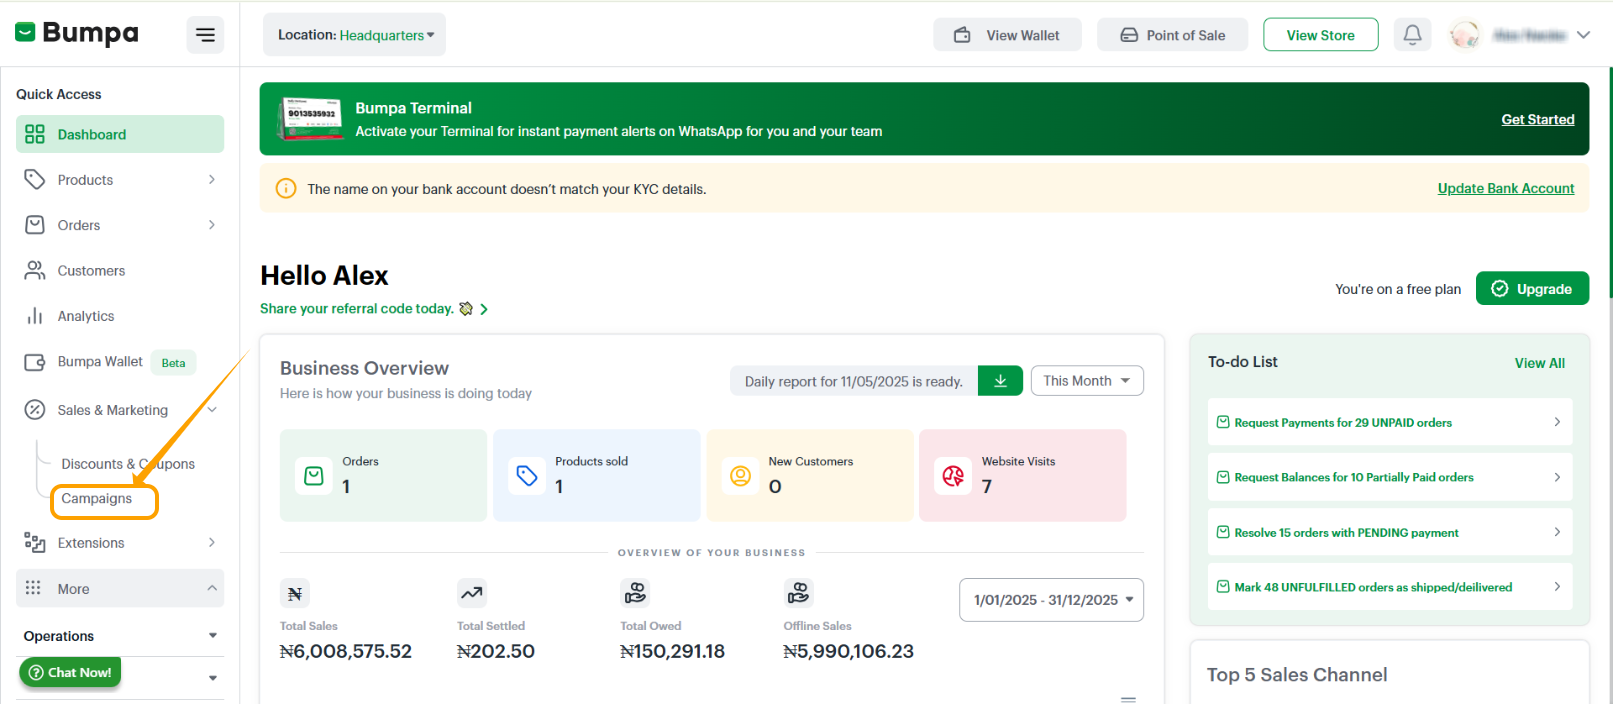
Task: Click the Total Sales value ₦6,008,575.52
Action: [346, 652]
